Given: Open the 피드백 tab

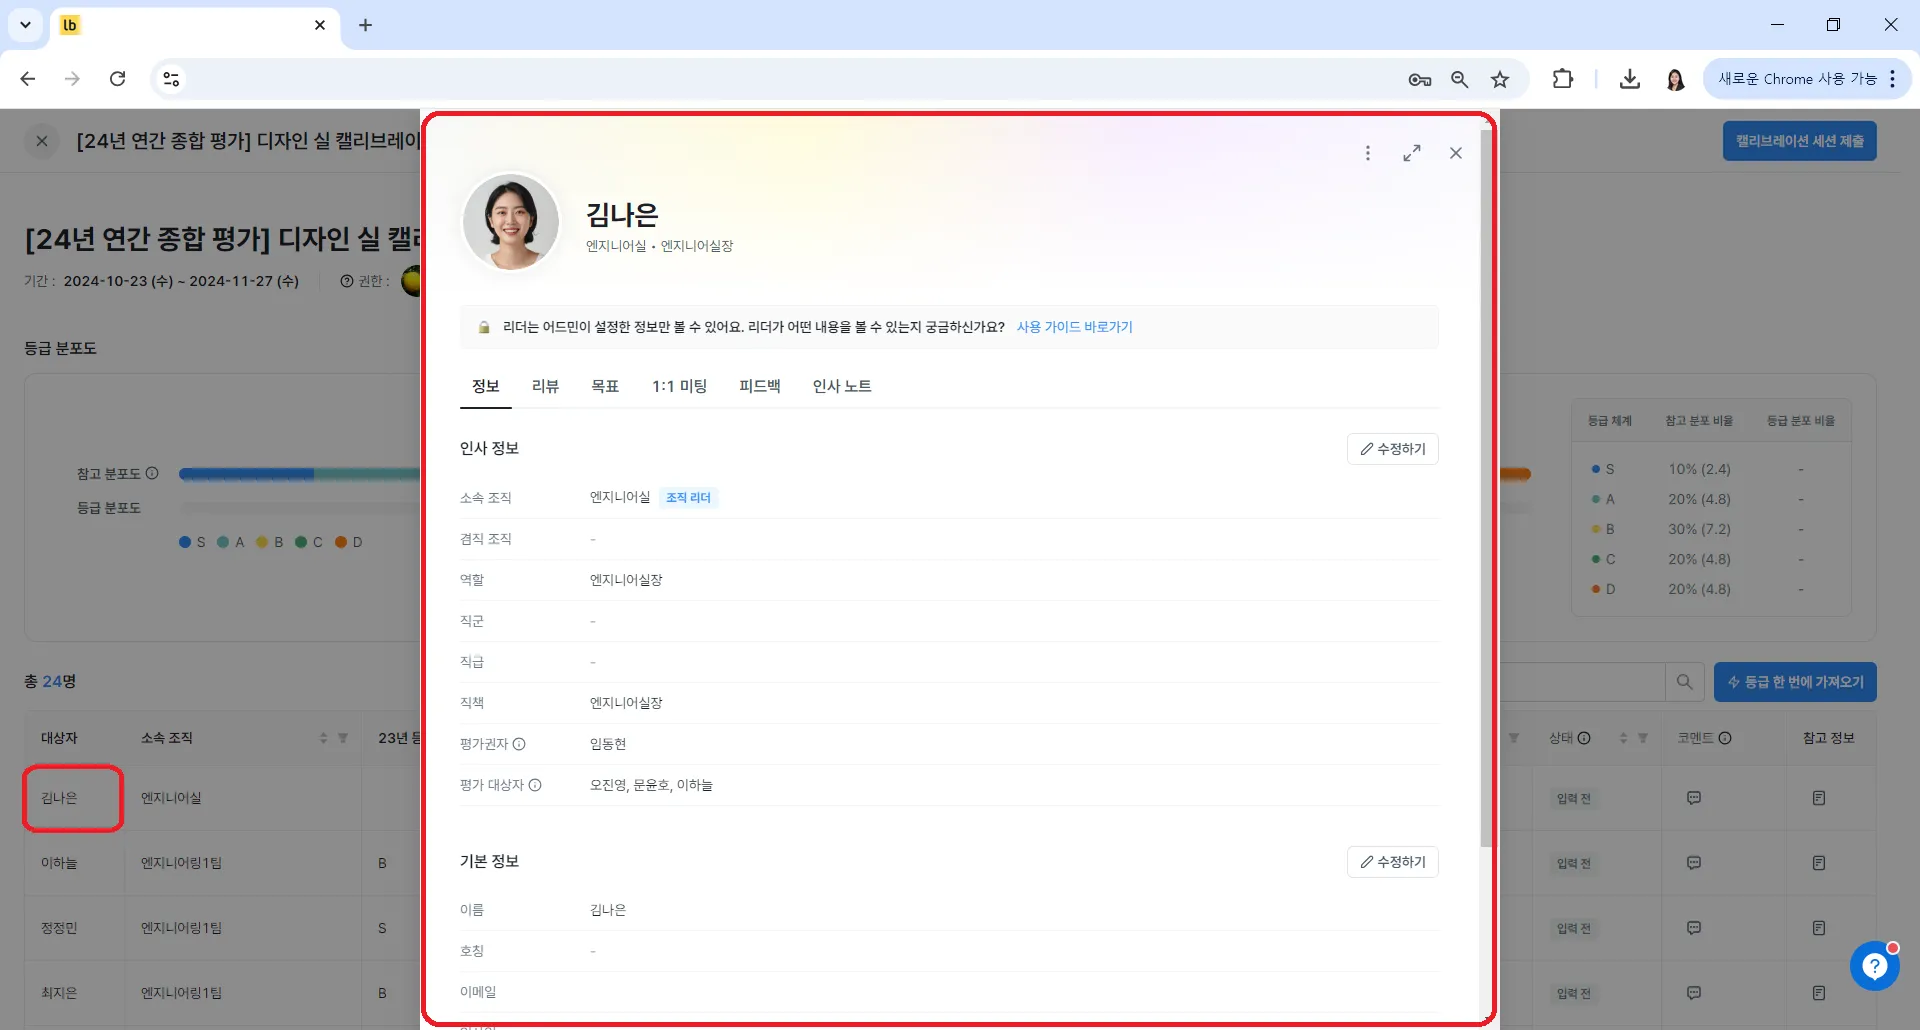Looking at the screenshot, I should [760, 386].
